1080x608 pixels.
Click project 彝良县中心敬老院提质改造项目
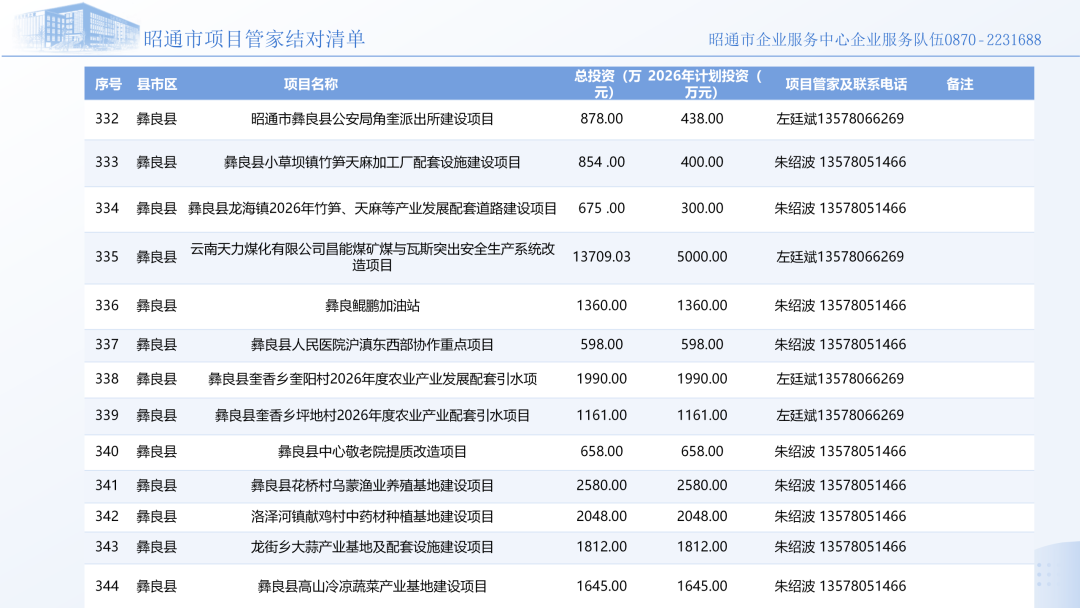pos(372,452)
